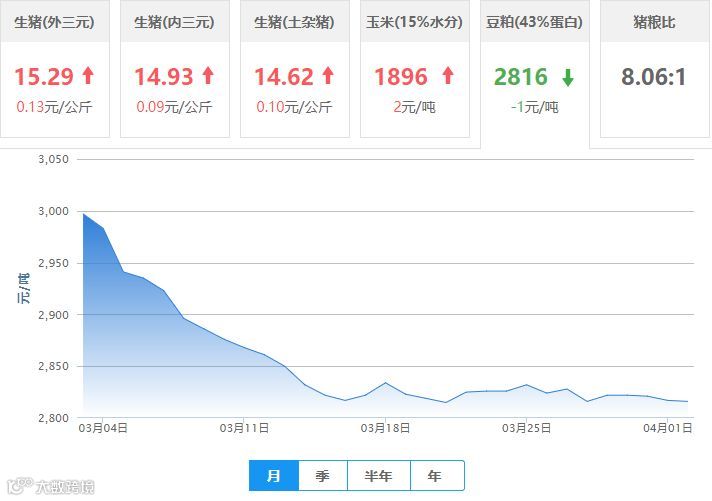The height and width of the screenshot is (501, 712).
Task: Select the 生猪(土杂猪) price tab
Action: (295, 68)
